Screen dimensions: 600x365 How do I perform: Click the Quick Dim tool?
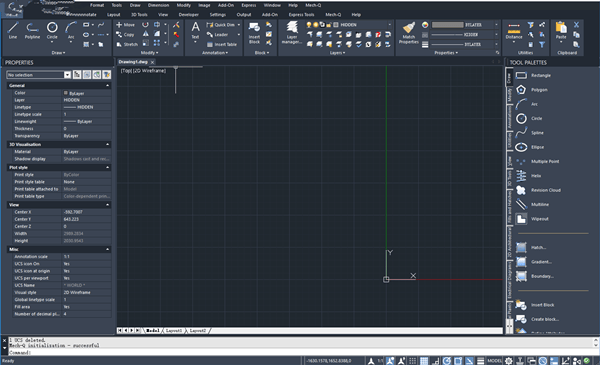(x=221, y=25)
